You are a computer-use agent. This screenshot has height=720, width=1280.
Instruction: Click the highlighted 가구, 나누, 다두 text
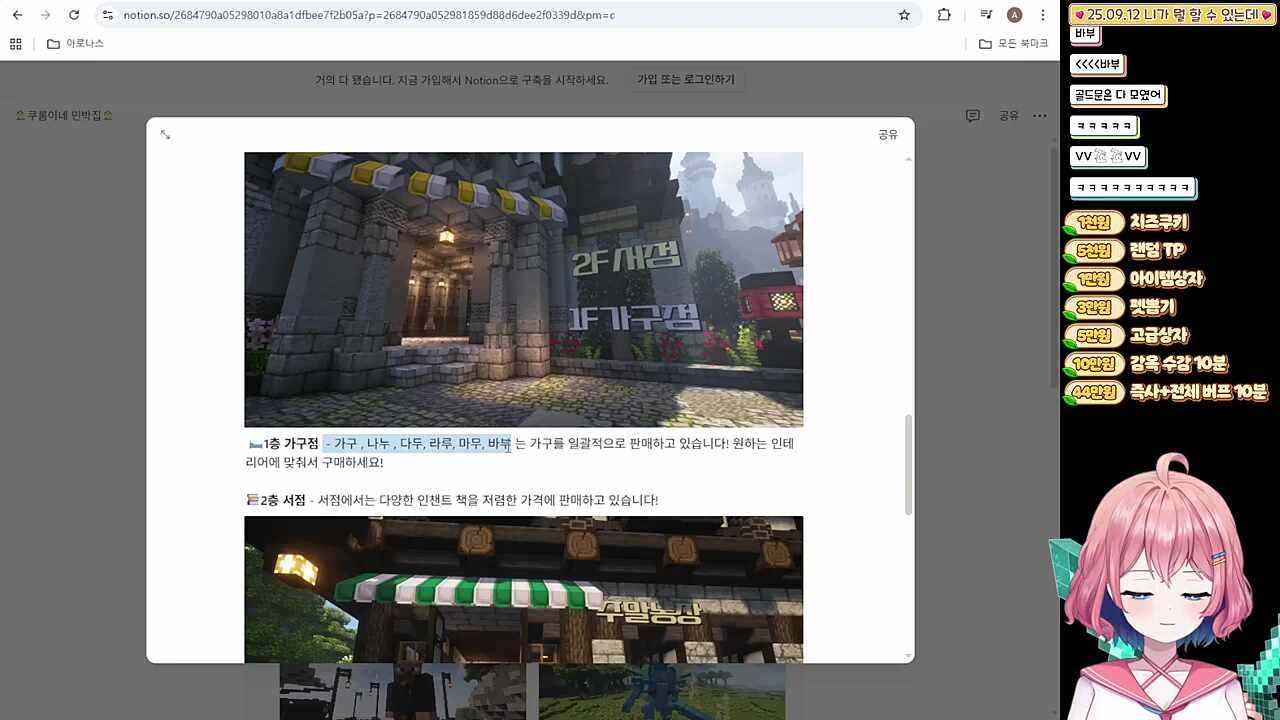(417, 443)
